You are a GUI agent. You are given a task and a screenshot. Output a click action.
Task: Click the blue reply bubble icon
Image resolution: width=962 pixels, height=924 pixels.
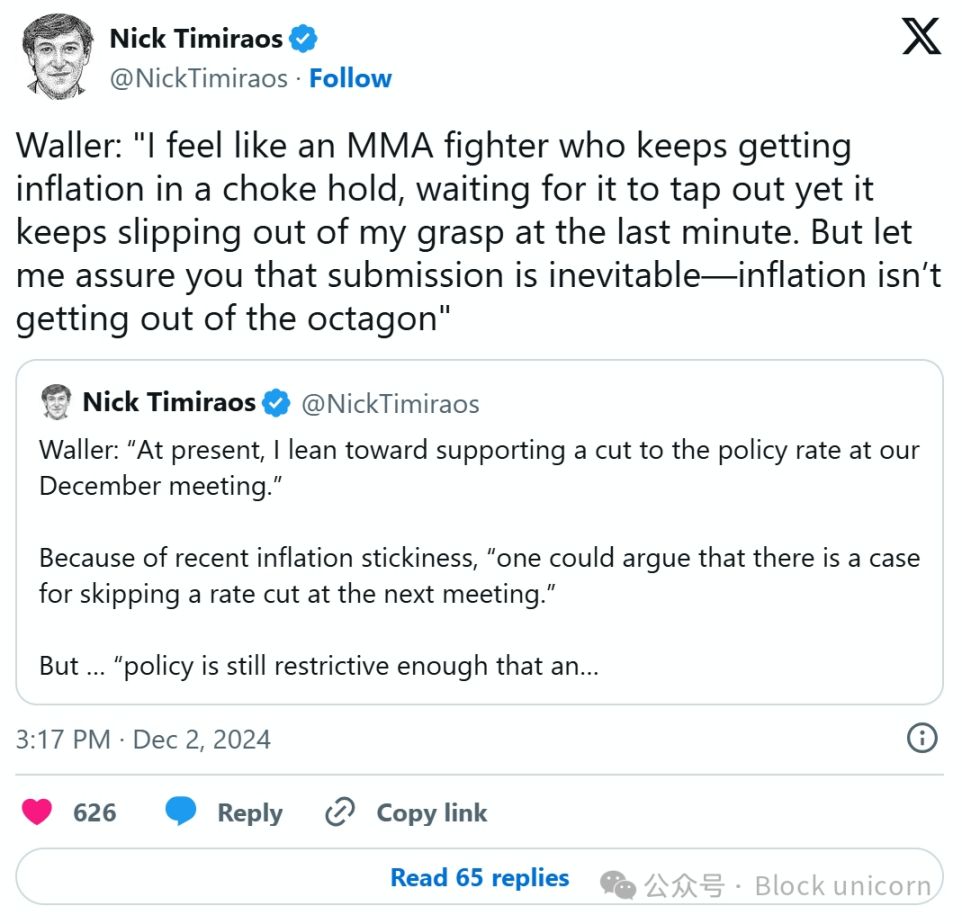tap(181, 812)
